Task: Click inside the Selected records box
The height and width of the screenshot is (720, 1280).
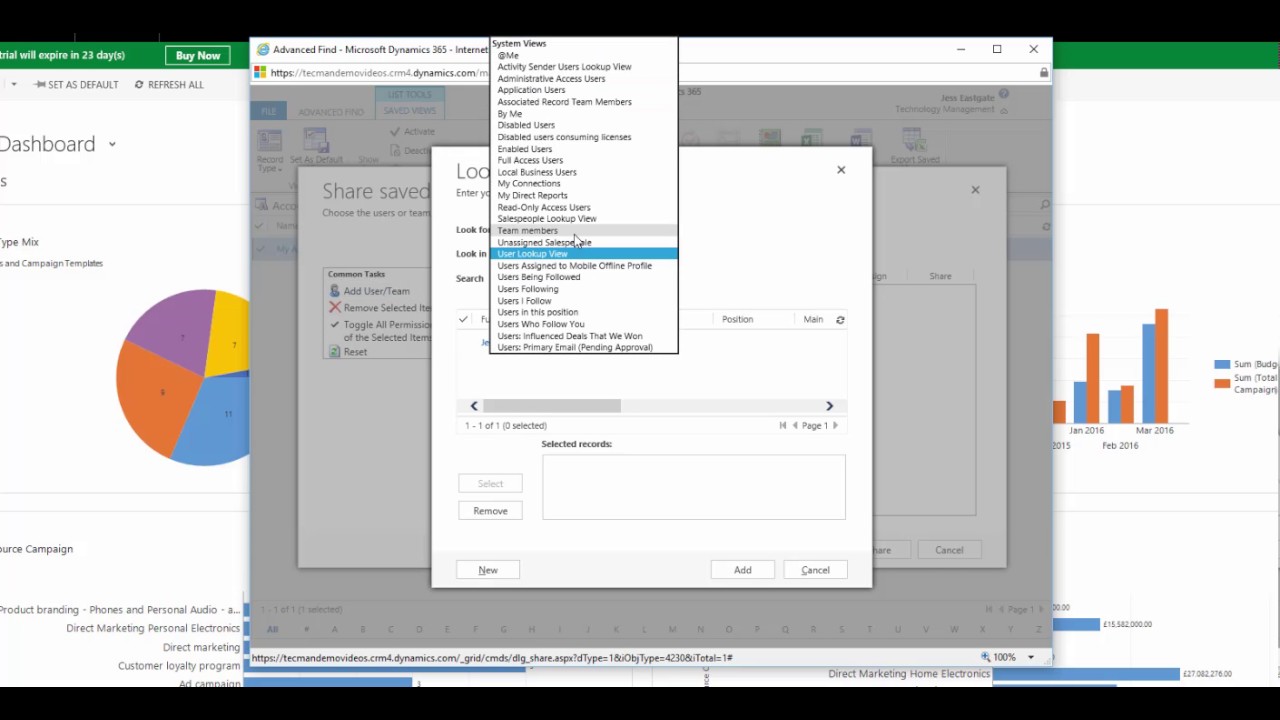Action: point(694,487)
